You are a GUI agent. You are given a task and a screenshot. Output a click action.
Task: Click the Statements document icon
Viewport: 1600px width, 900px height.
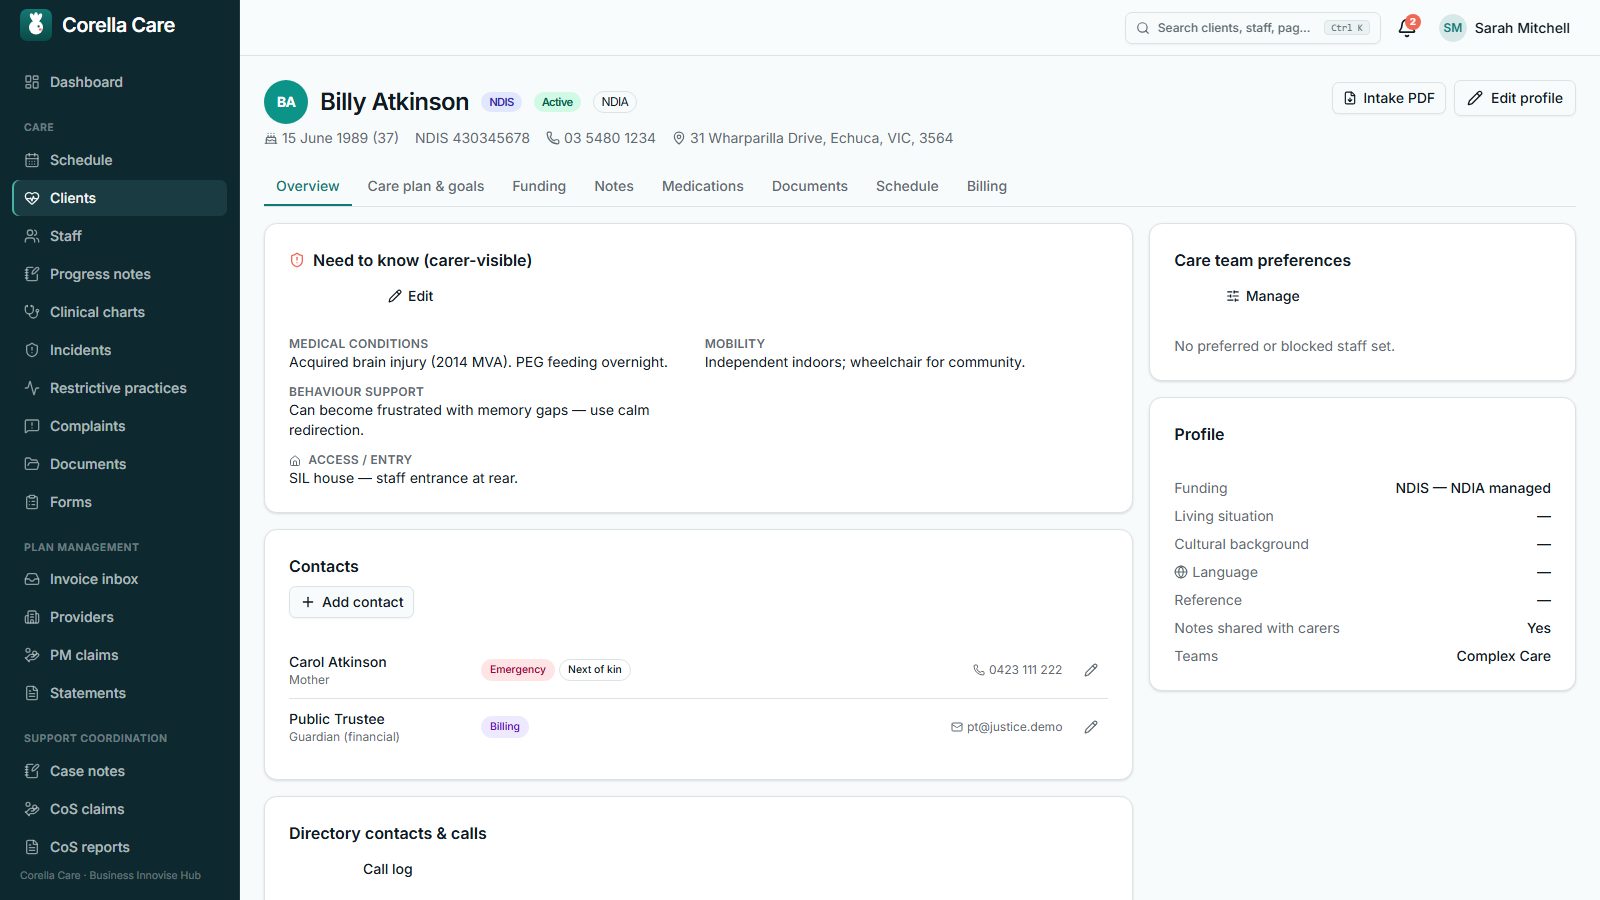click(x=32, y=693)
